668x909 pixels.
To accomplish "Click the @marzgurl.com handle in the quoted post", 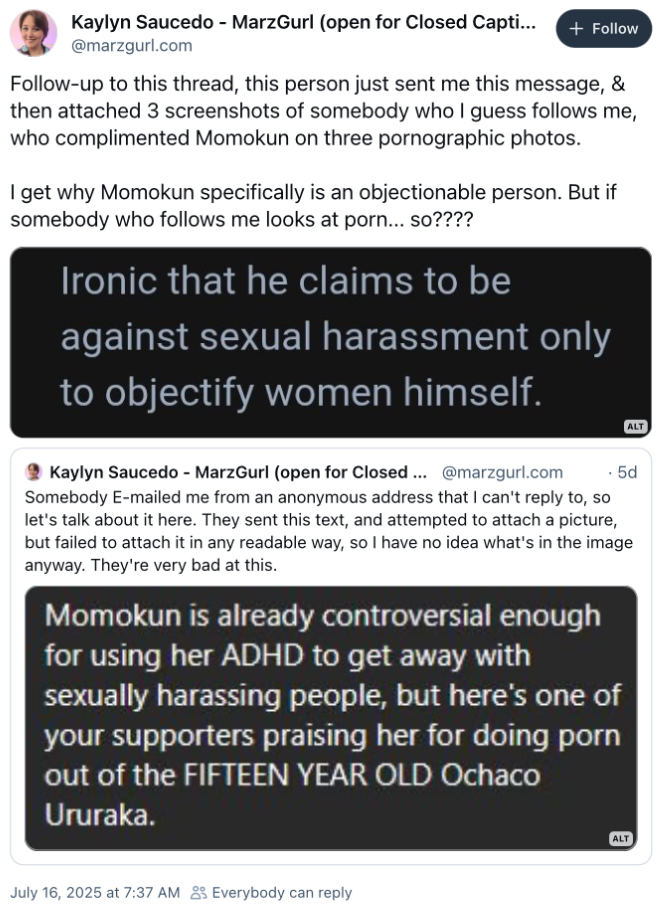I will [x=502, y=472].
